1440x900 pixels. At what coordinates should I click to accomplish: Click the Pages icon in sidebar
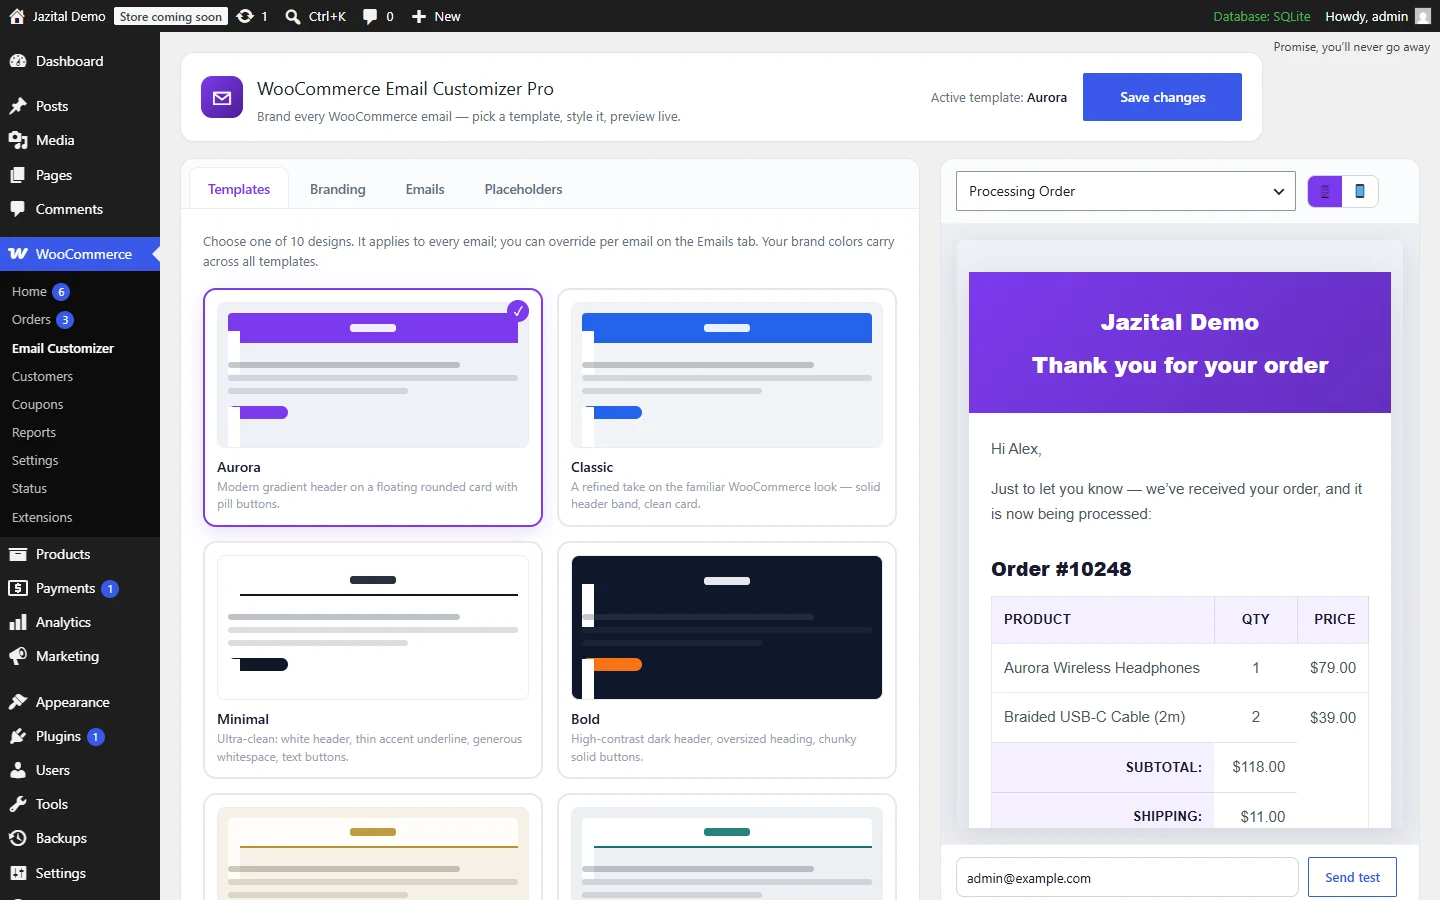click(x=18, y=175)
